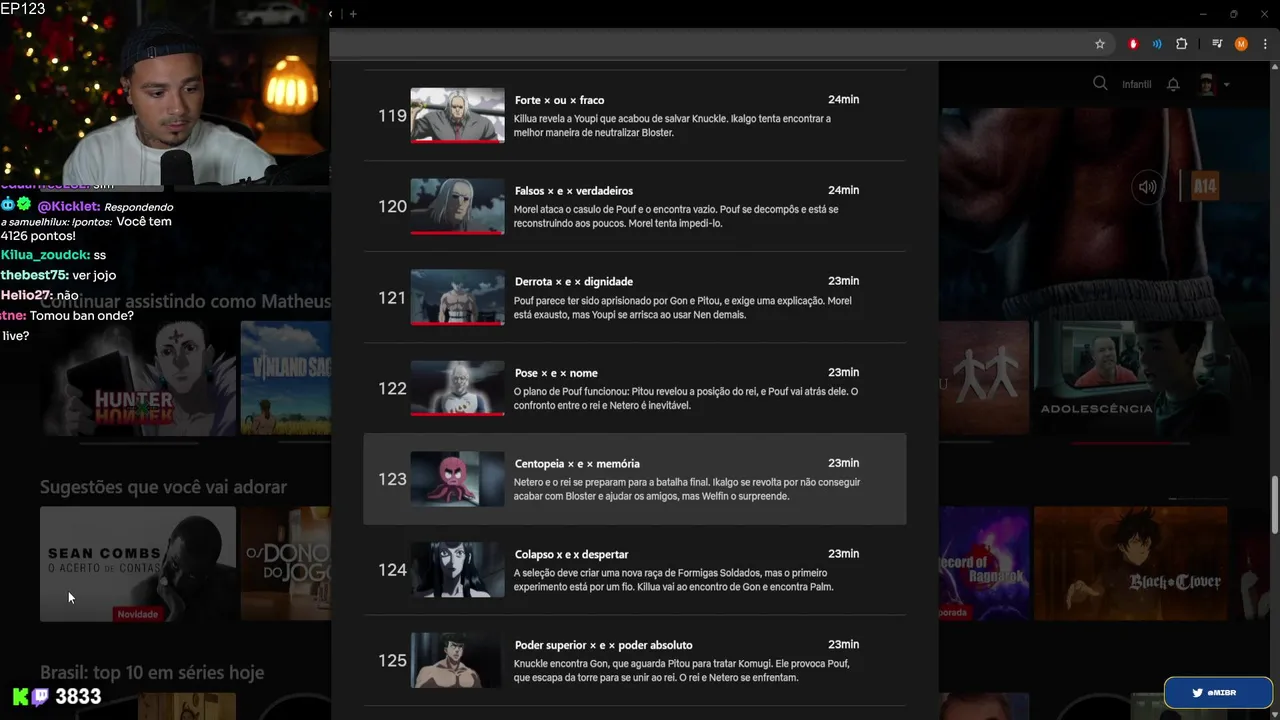Select the title Colapso x e x despertar

point(571,555)
